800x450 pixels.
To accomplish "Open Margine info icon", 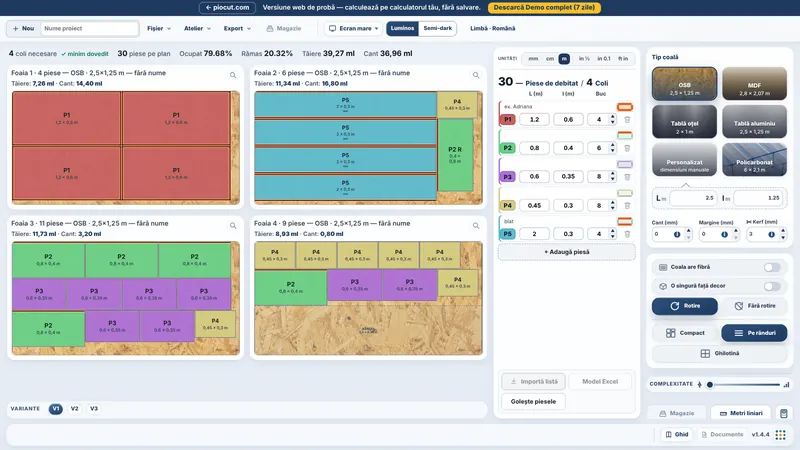I will [724, 234].
